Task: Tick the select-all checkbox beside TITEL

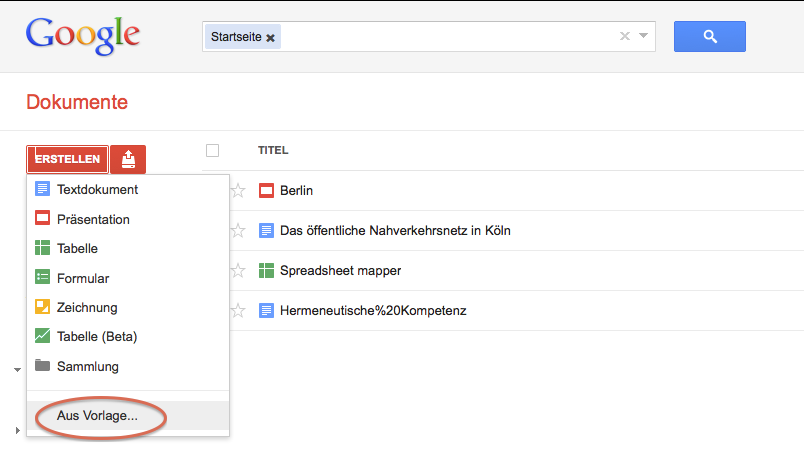Action: point(212,151)
